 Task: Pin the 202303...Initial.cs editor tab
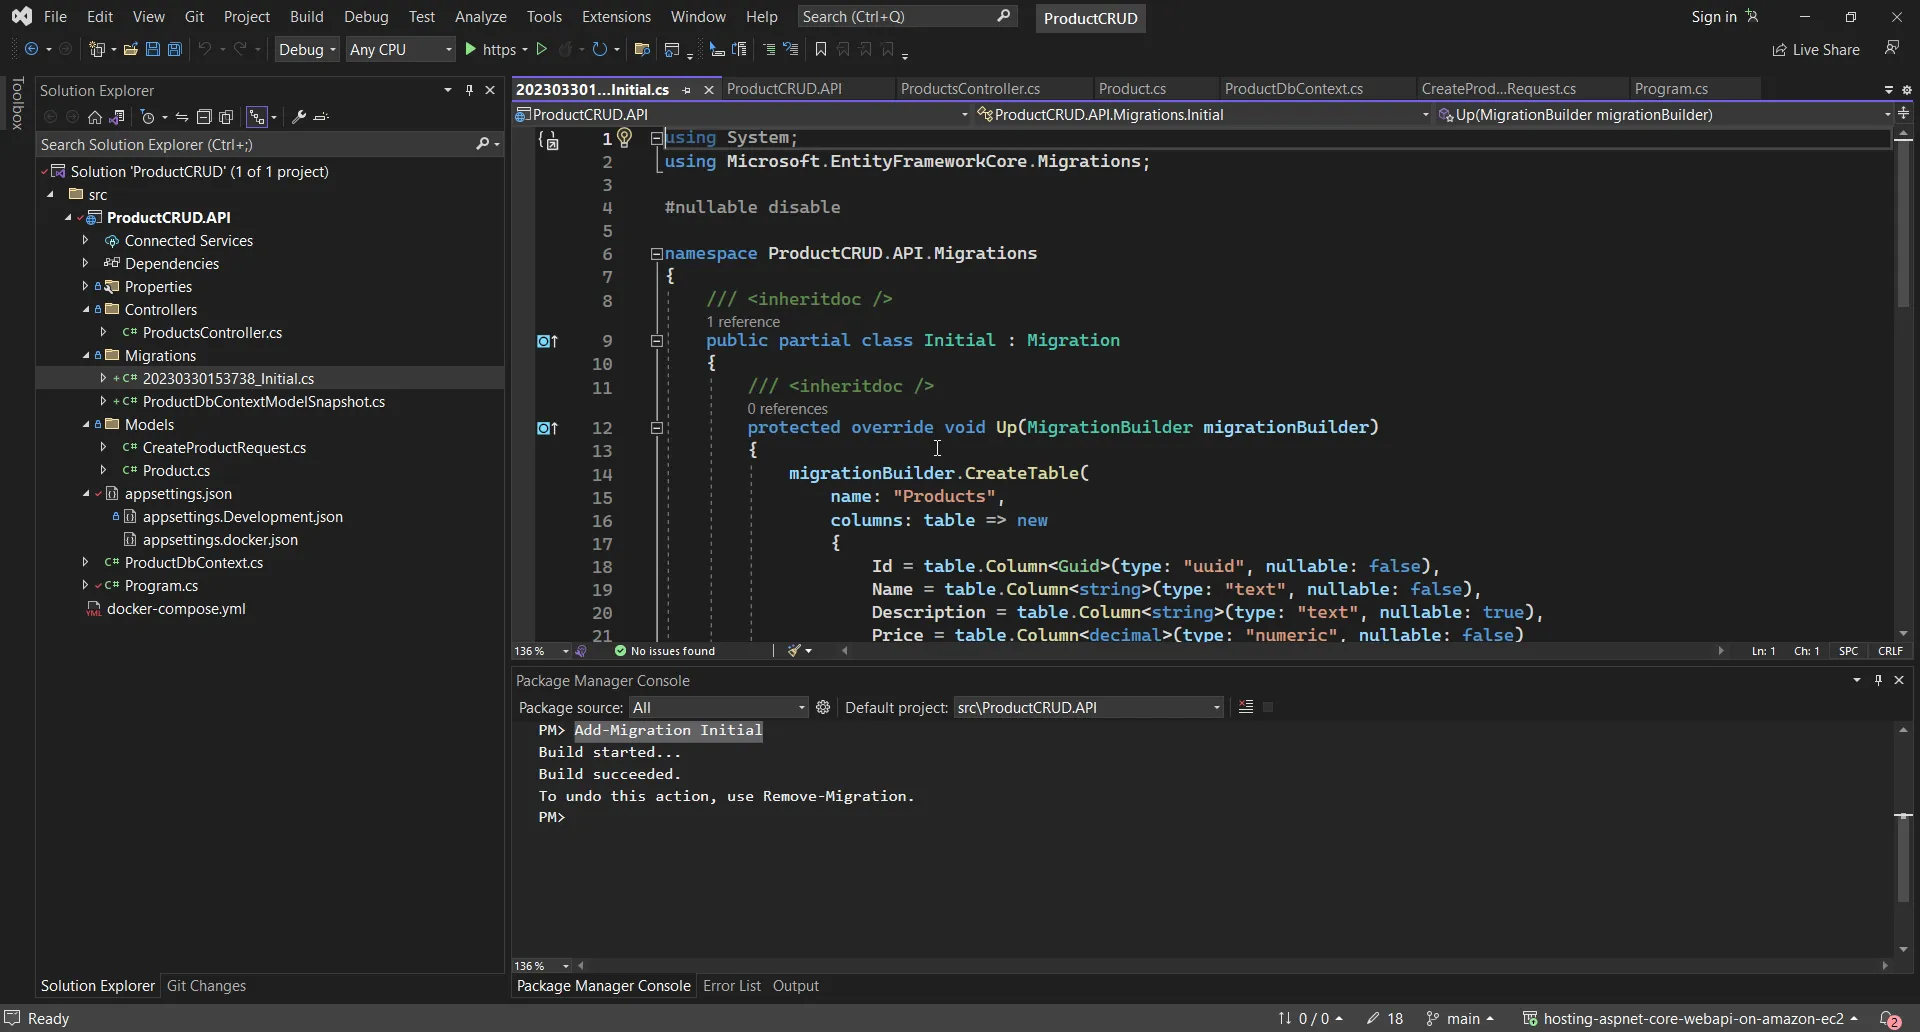click(686, 90)
